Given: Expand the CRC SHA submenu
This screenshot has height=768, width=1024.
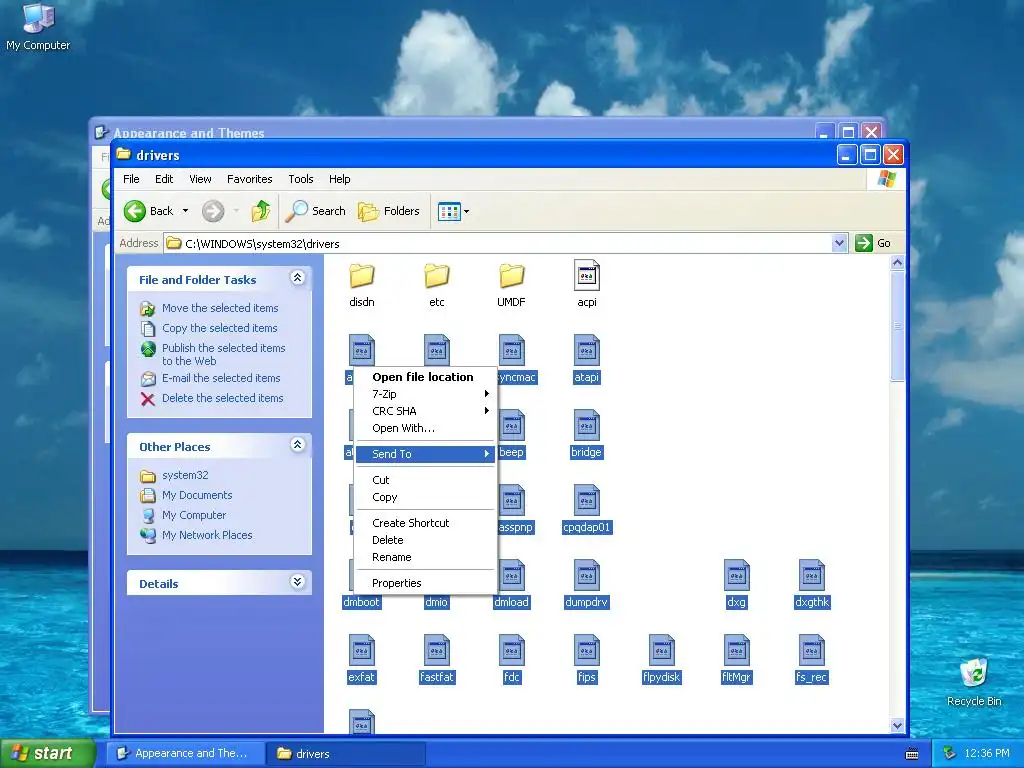Looking at the screenshot, I should coord(425,411).
